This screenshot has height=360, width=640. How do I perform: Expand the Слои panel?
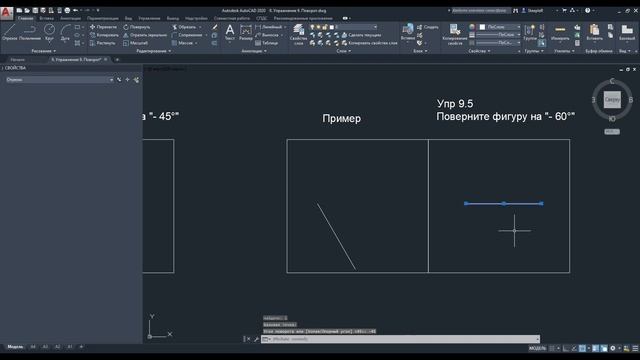click(x=344, y=51)
